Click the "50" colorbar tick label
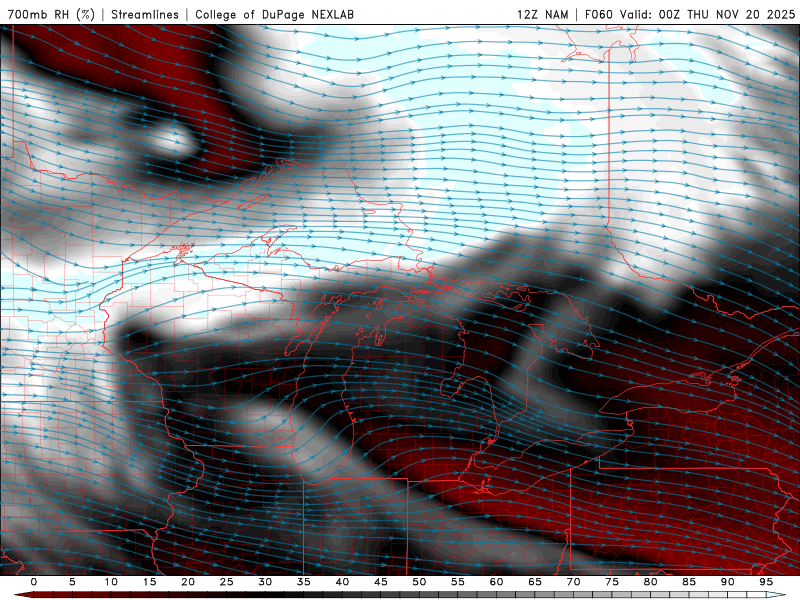The width and height of the screenshot is (800, 600). (419, 582)
